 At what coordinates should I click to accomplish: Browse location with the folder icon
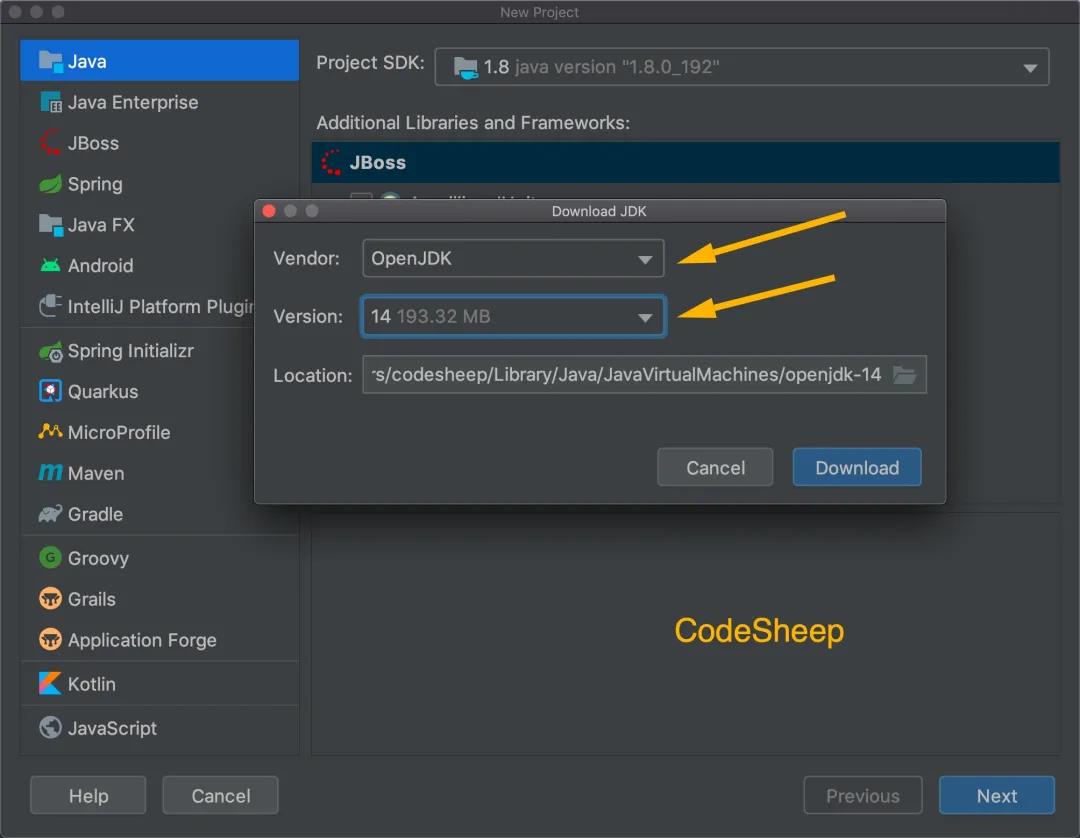904,375
